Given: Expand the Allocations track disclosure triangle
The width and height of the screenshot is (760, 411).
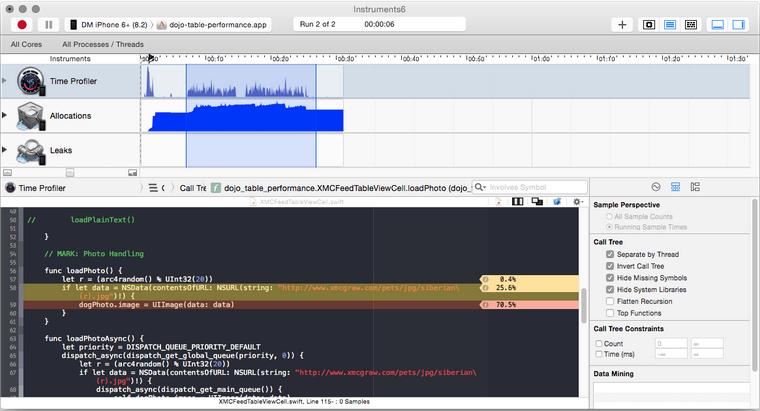Looking at the screenshot, I should [5, 116].
